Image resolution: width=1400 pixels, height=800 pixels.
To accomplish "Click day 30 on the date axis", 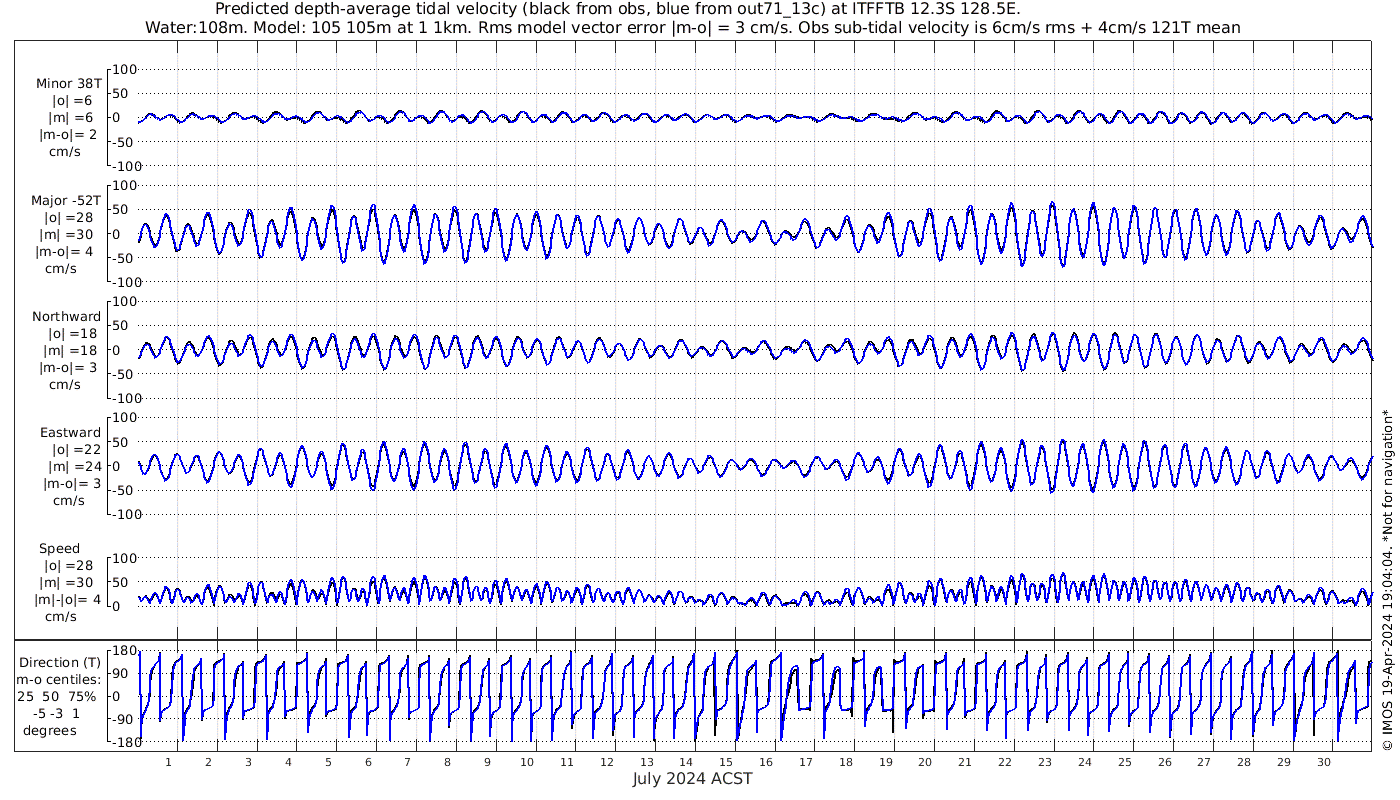I will pos(1323,762).
